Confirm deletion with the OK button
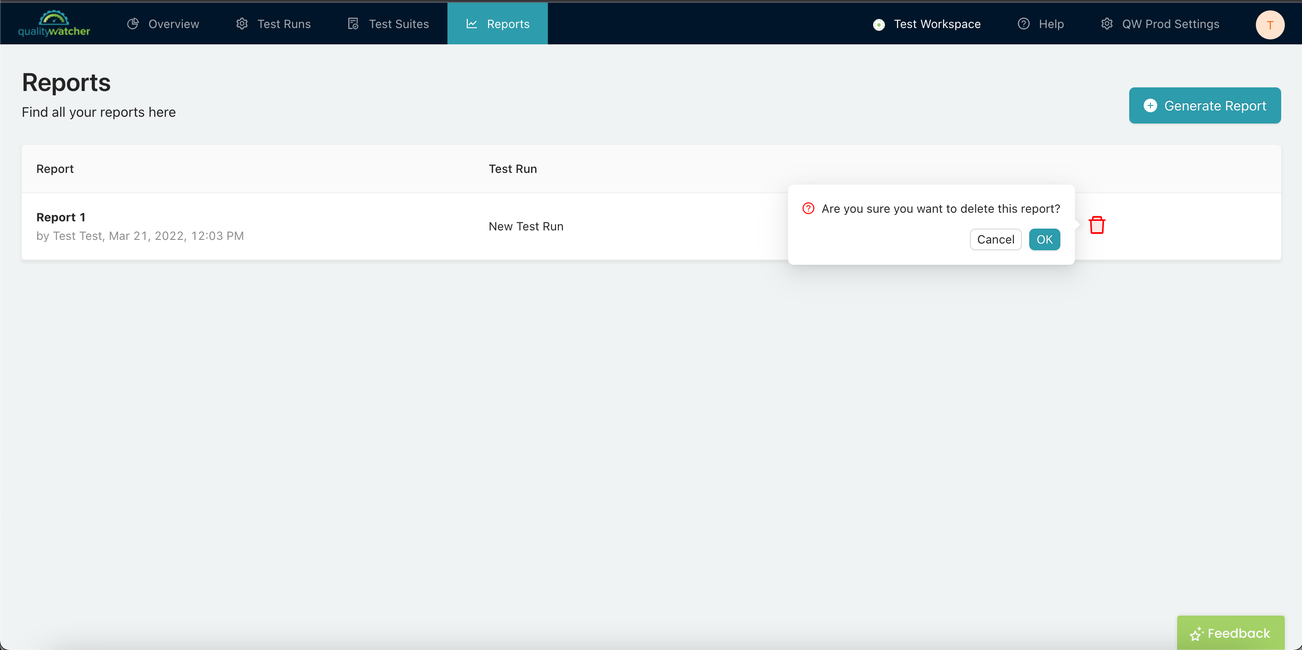Viewport: 1302px width, 650px height. tap(1044, 239)
